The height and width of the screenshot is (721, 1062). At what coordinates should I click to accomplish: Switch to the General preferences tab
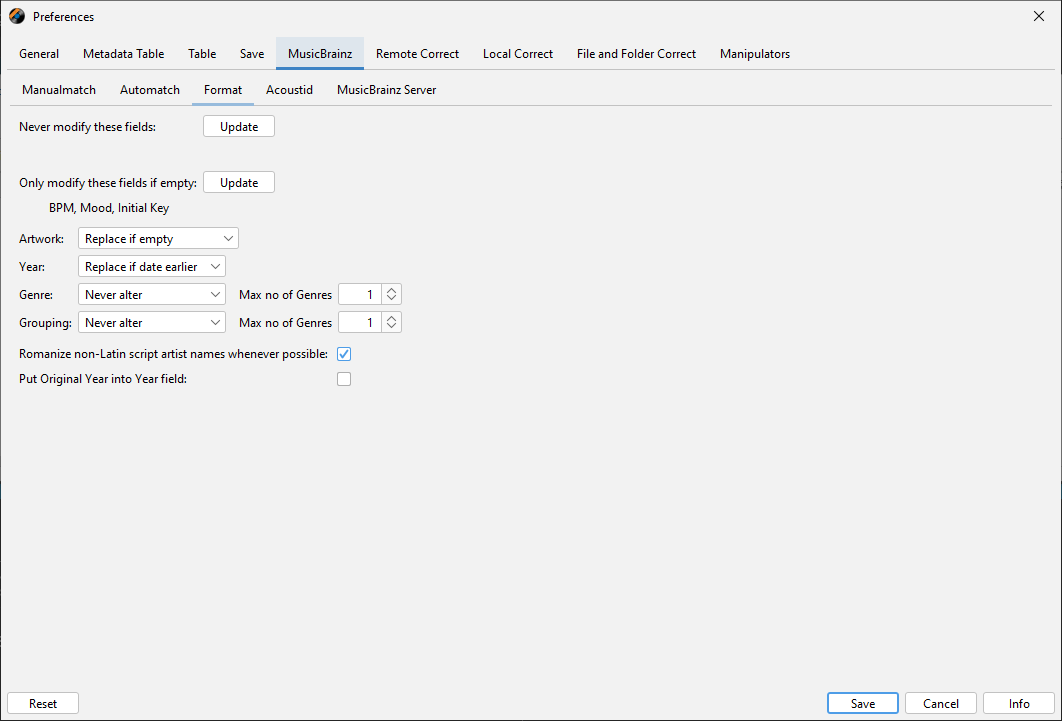tap(39, 54)
